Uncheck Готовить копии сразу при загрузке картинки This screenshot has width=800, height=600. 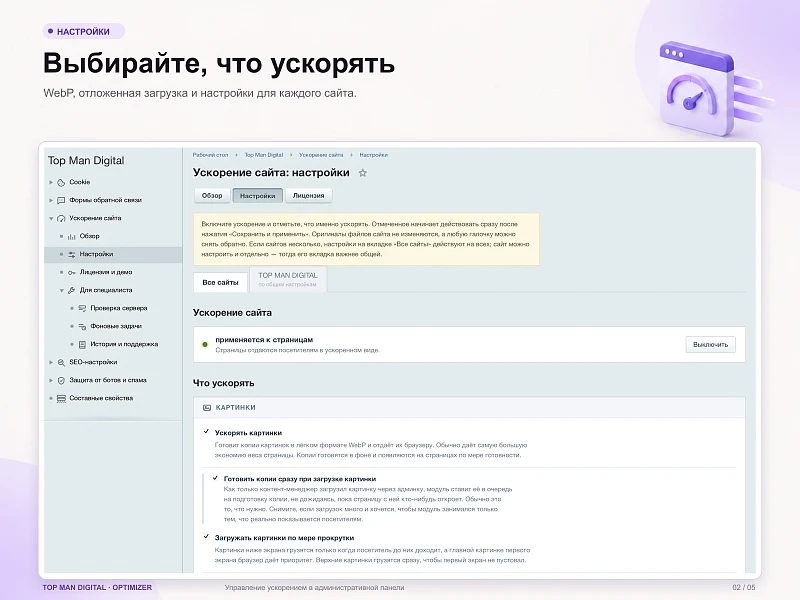[x=215, y=478]
